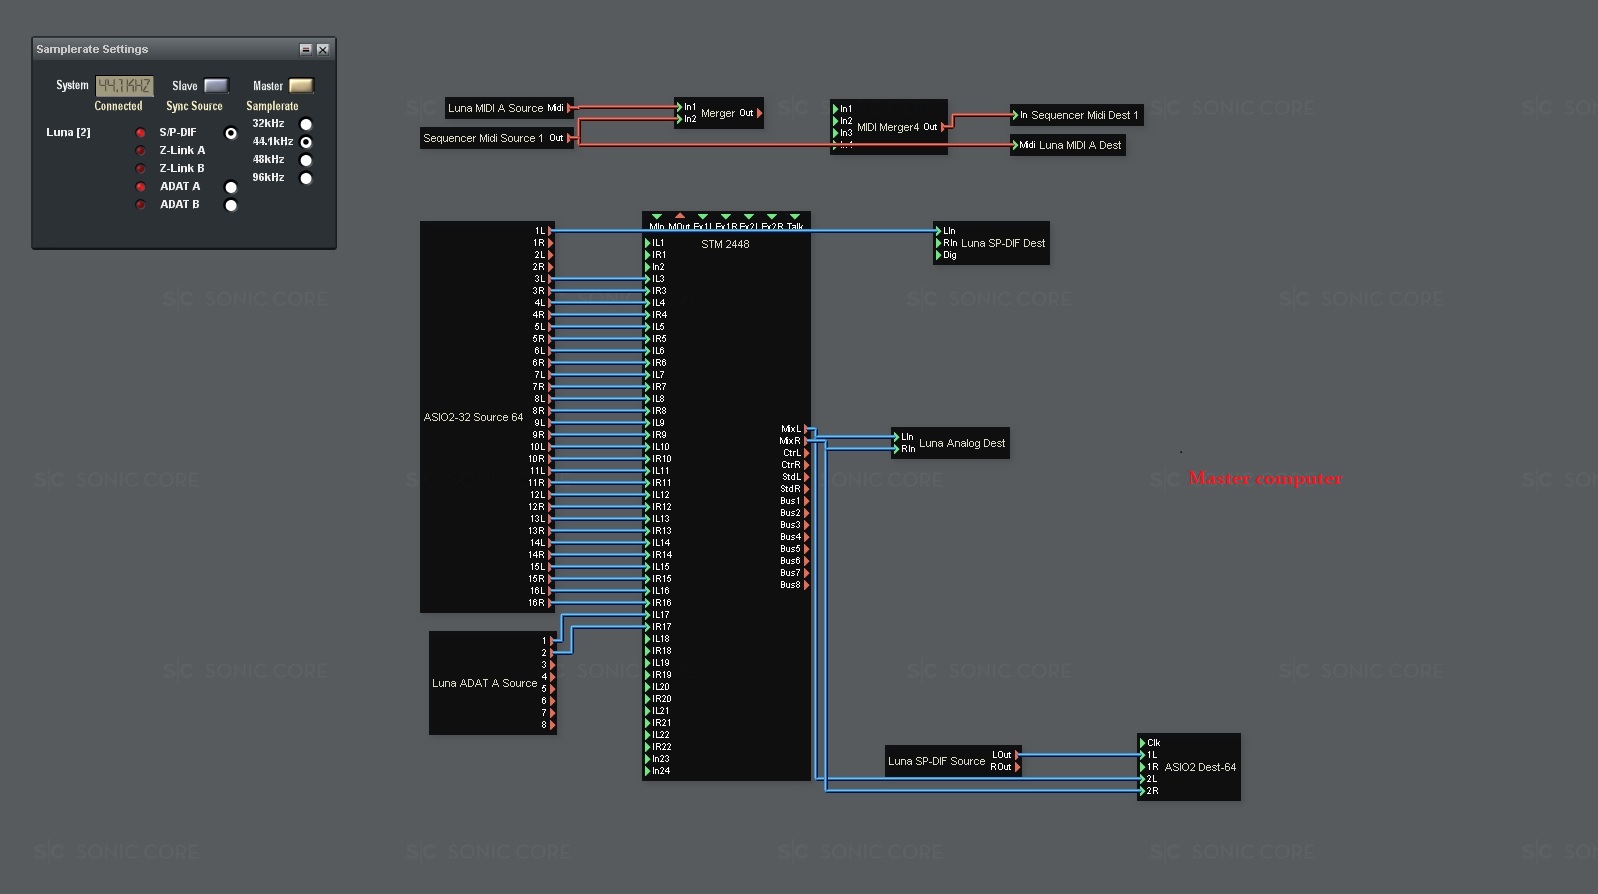
Task: Set samplerate to 44.1kHz
Action: [x=306, y=142]
